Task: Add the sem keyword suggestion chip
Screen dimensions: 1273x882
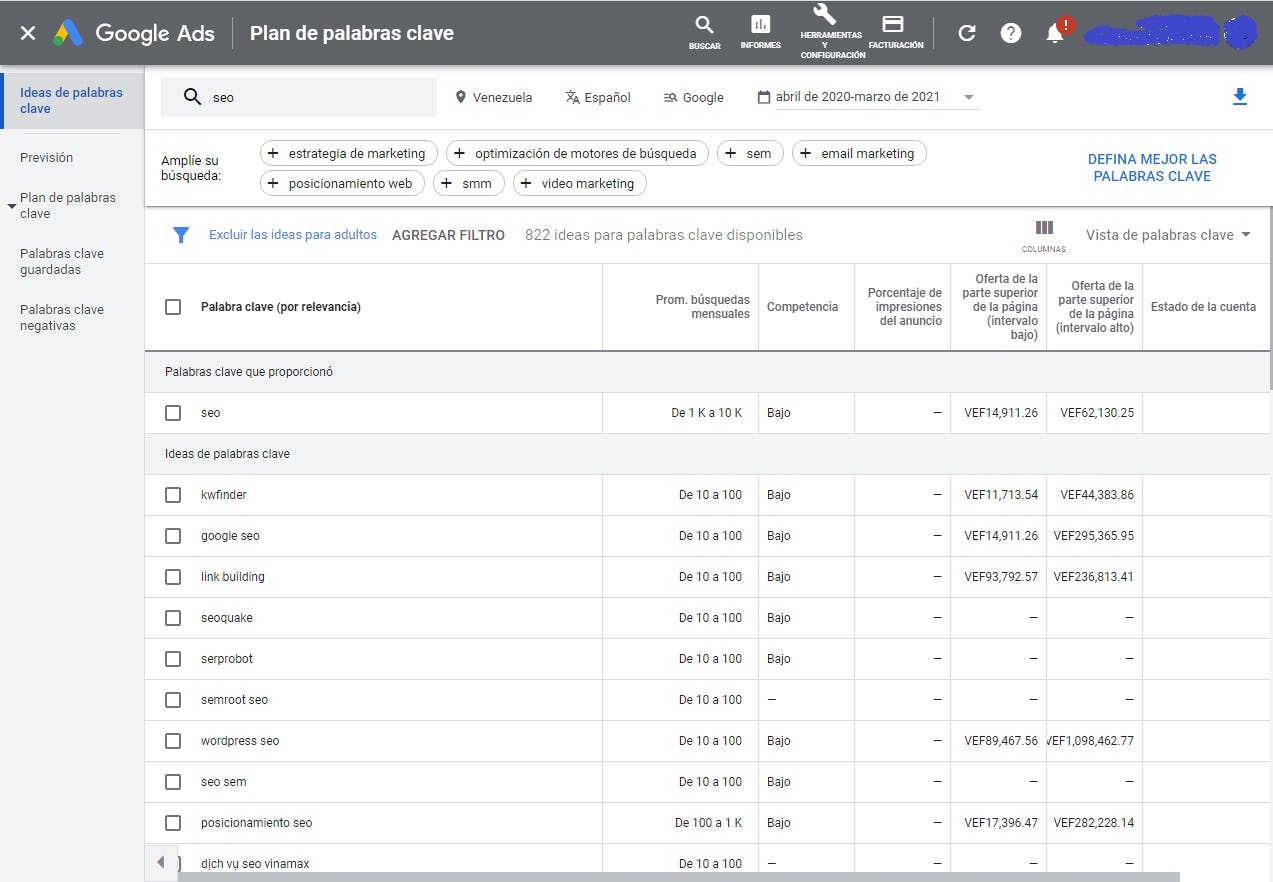Action: [749, 153]
